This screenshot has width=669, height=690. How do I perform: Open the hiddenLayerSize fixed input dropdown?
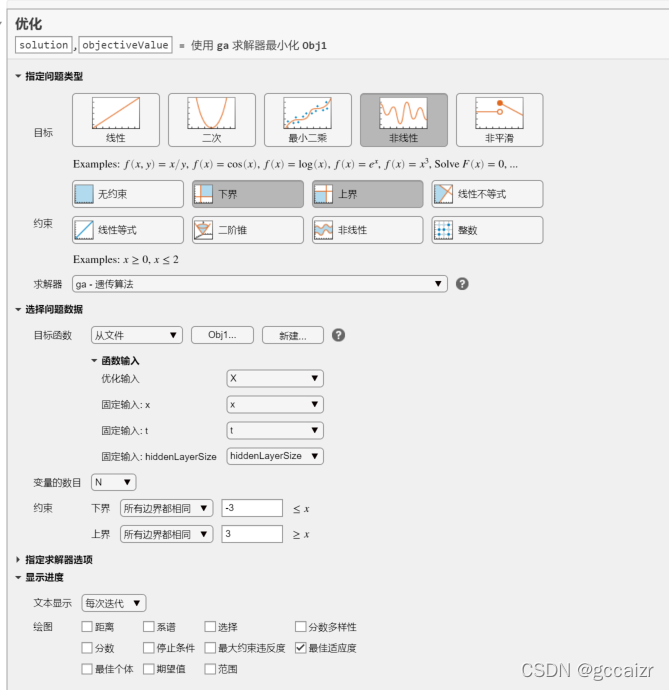[x=275, y=456]
